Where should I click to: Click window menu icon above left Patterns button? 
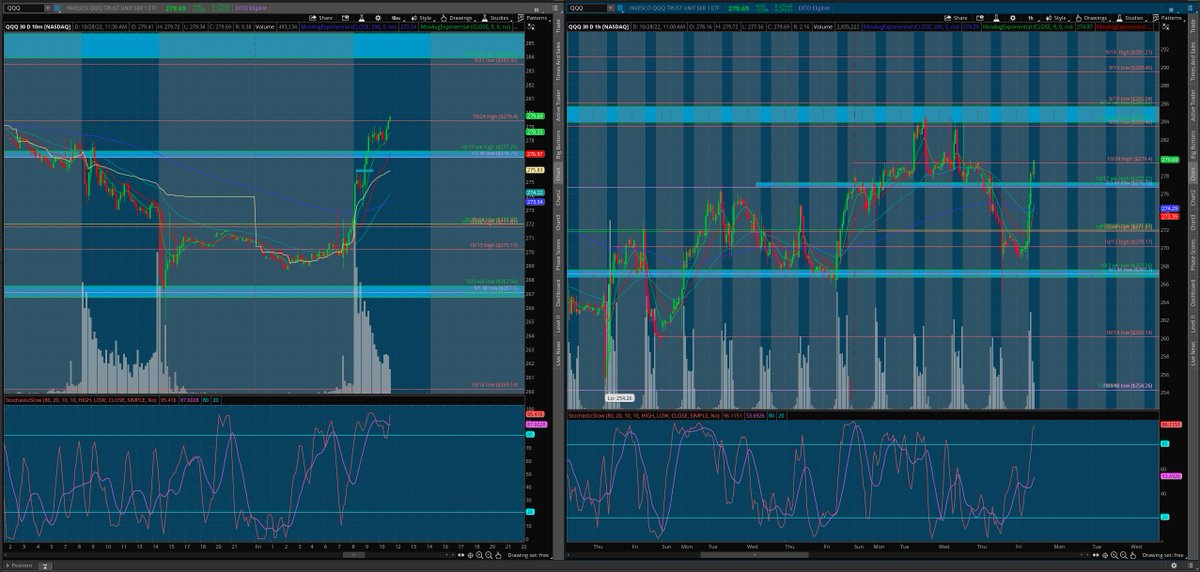(x=536, y=9)
